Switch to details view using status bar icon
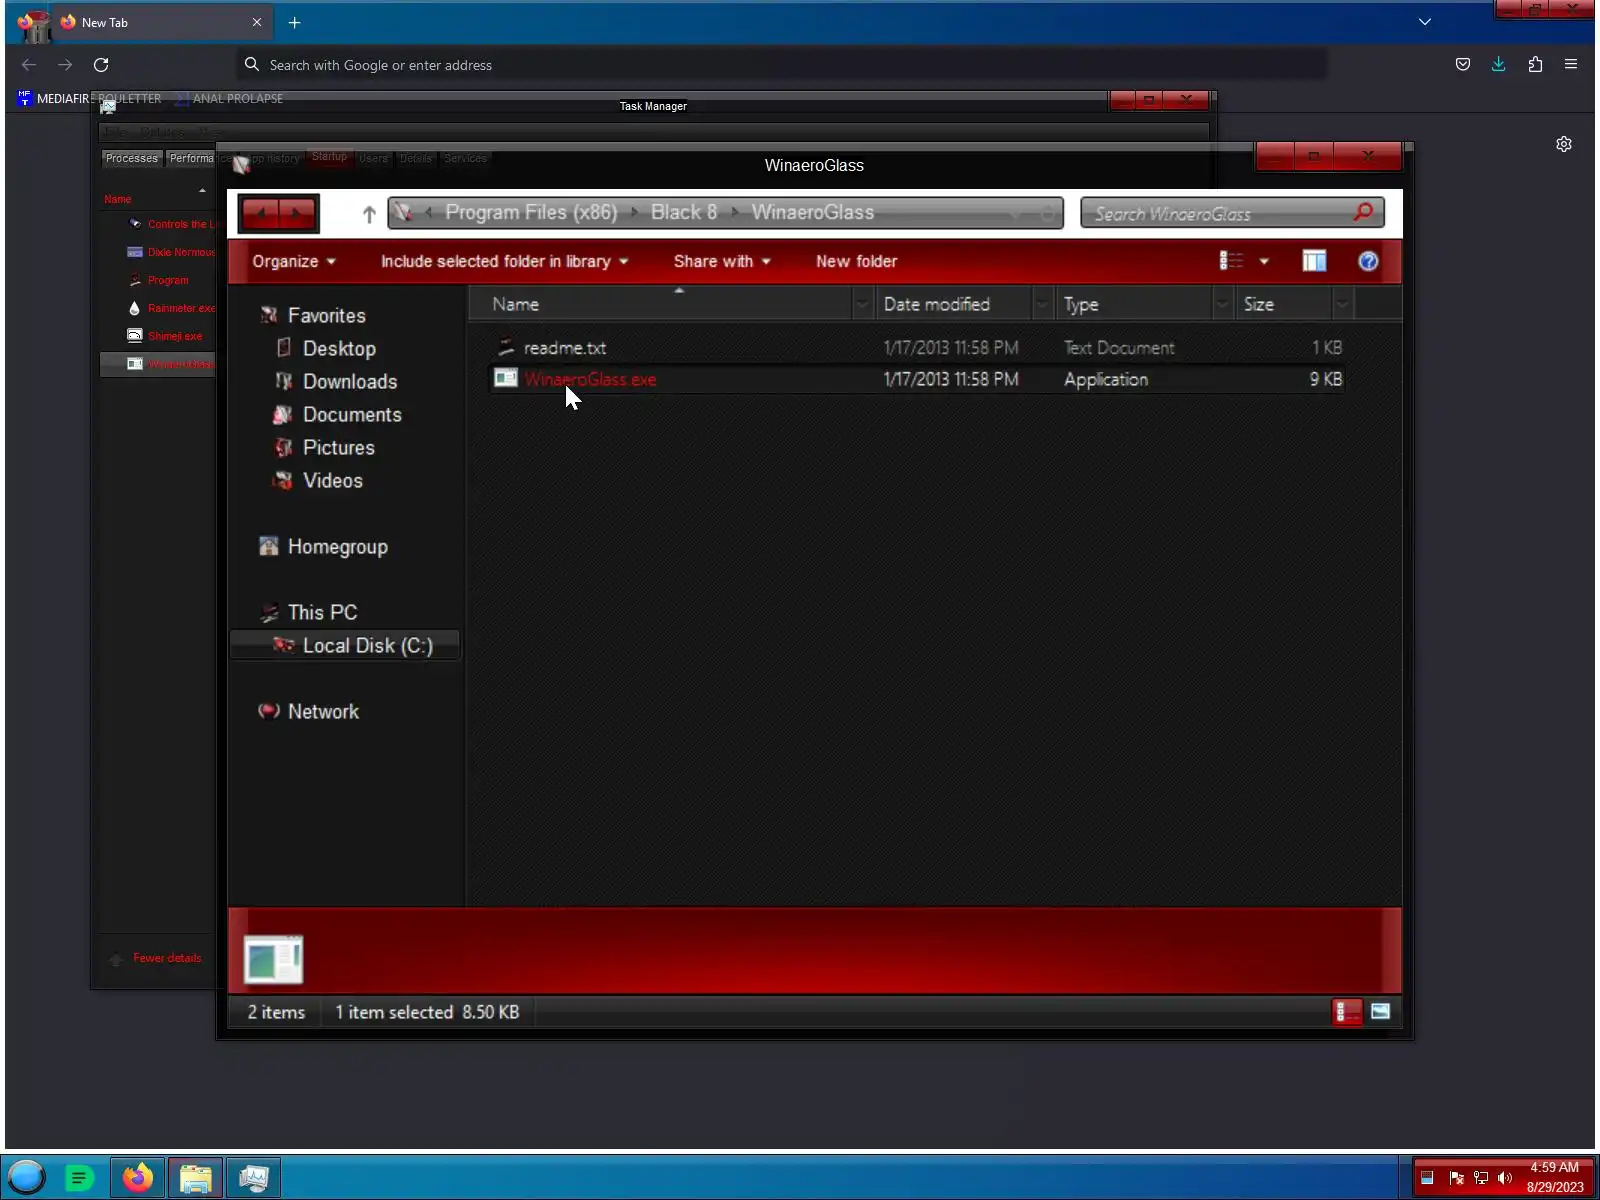This screenshot has height=1200, width=1600. (x=1347, y=1012)
